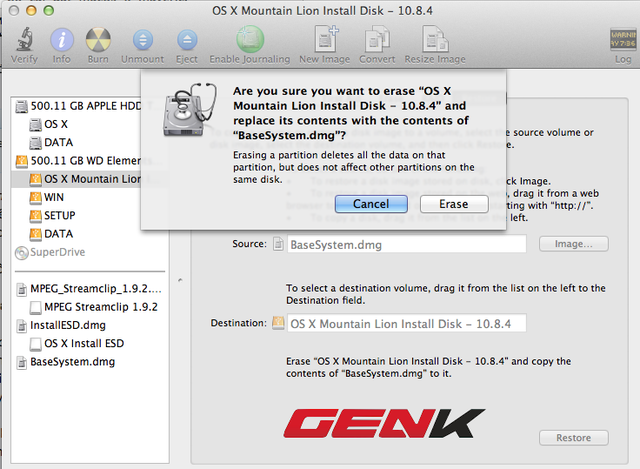
Task: Select MPEG_Streamclip_1.9.2 disk image
Action: (x=89, y=289)
